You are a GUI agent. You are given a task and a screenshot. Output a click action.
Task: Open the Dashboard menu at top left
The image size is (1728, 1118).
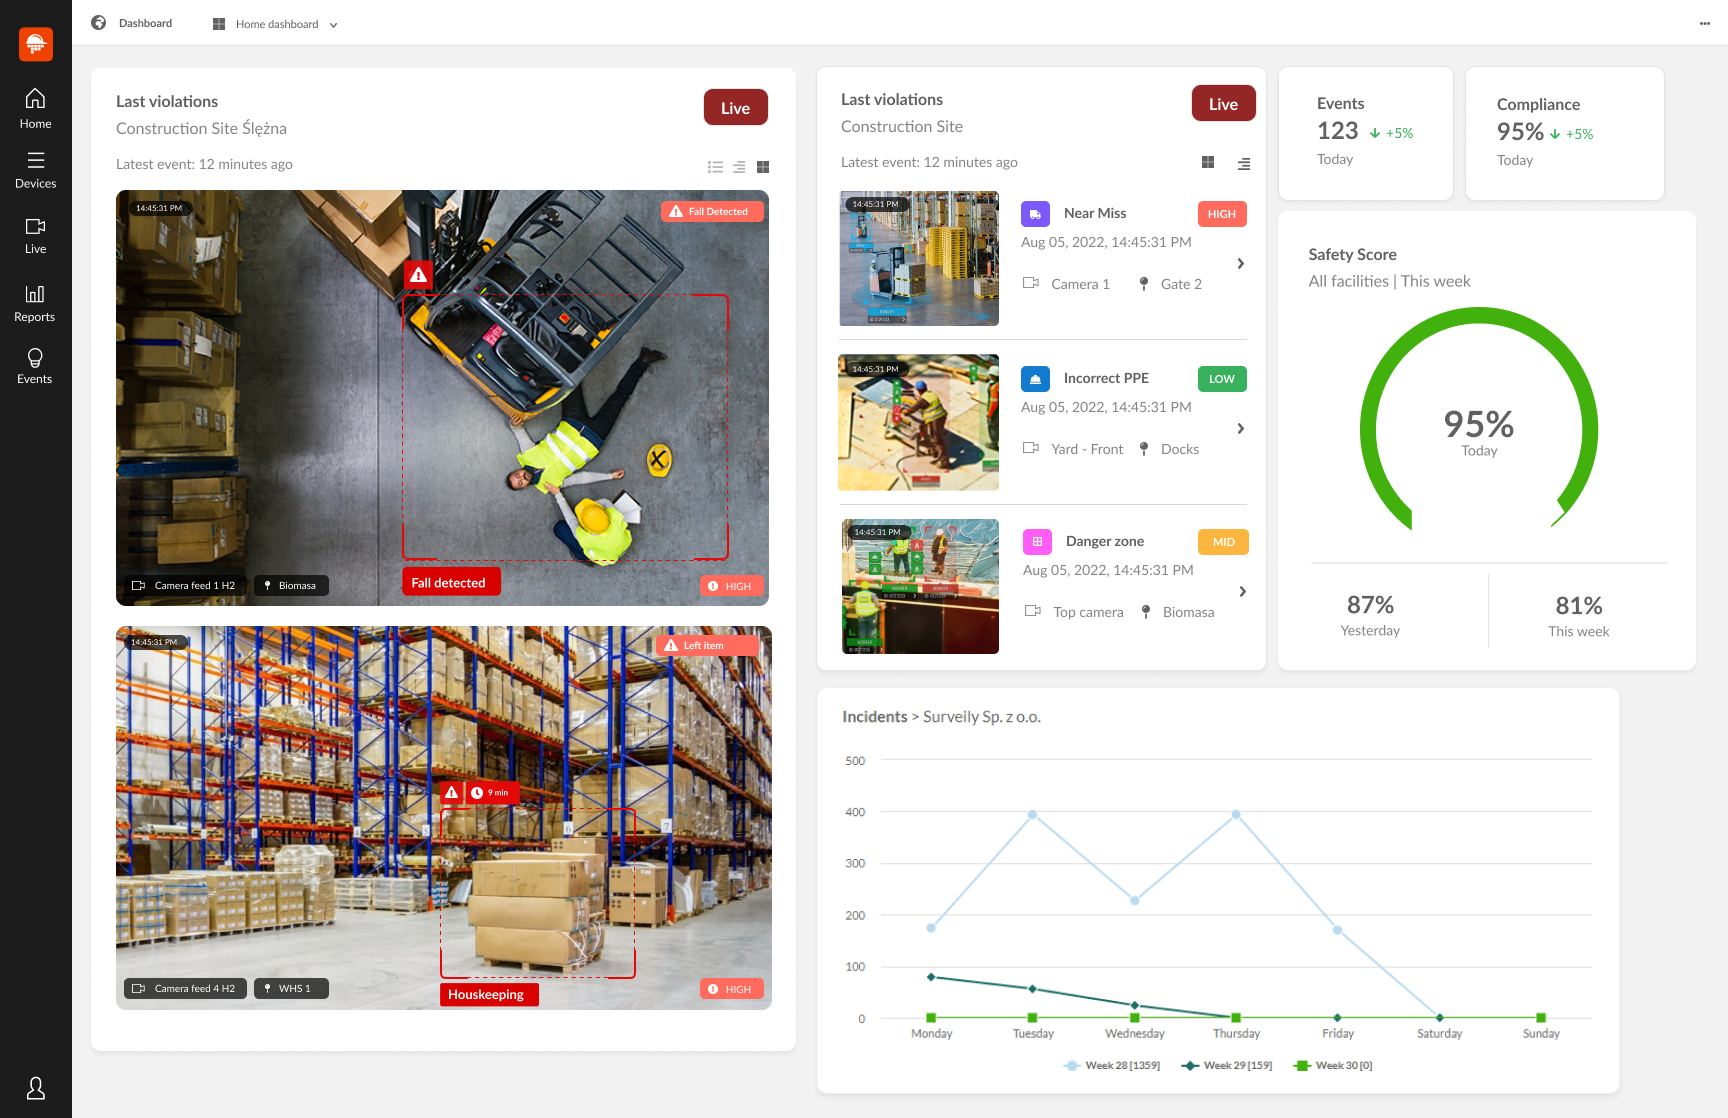[x=133, y=22]
